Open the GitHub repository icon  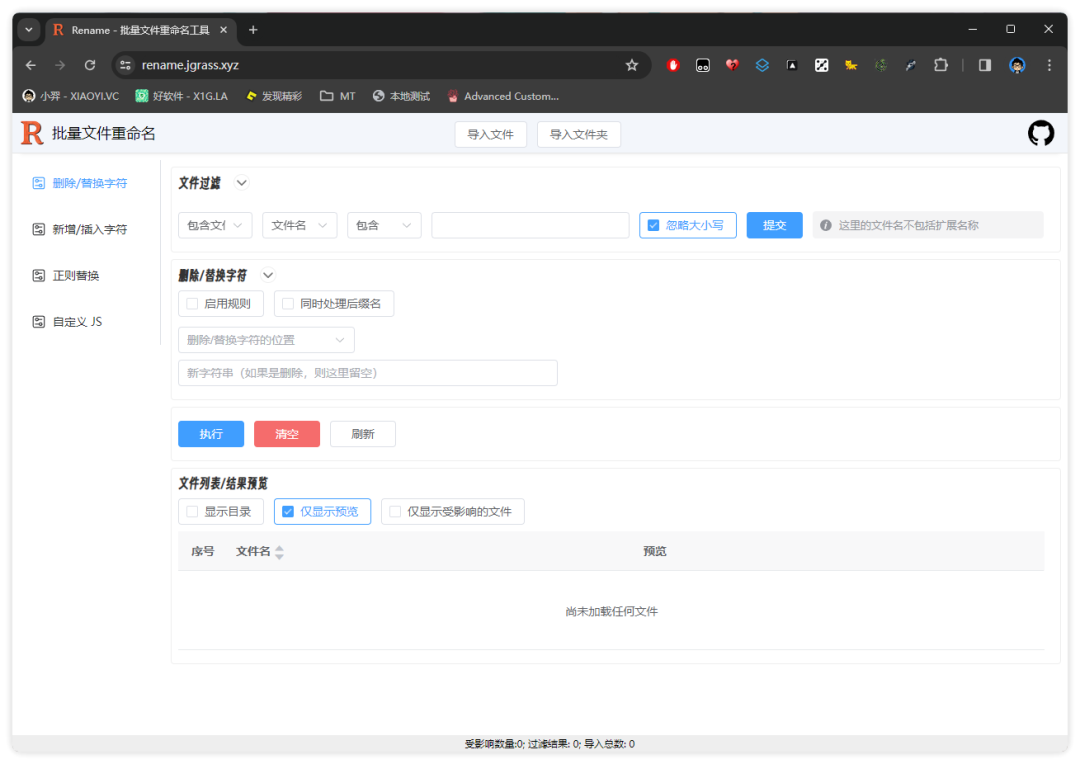(x=1041, y=133)
